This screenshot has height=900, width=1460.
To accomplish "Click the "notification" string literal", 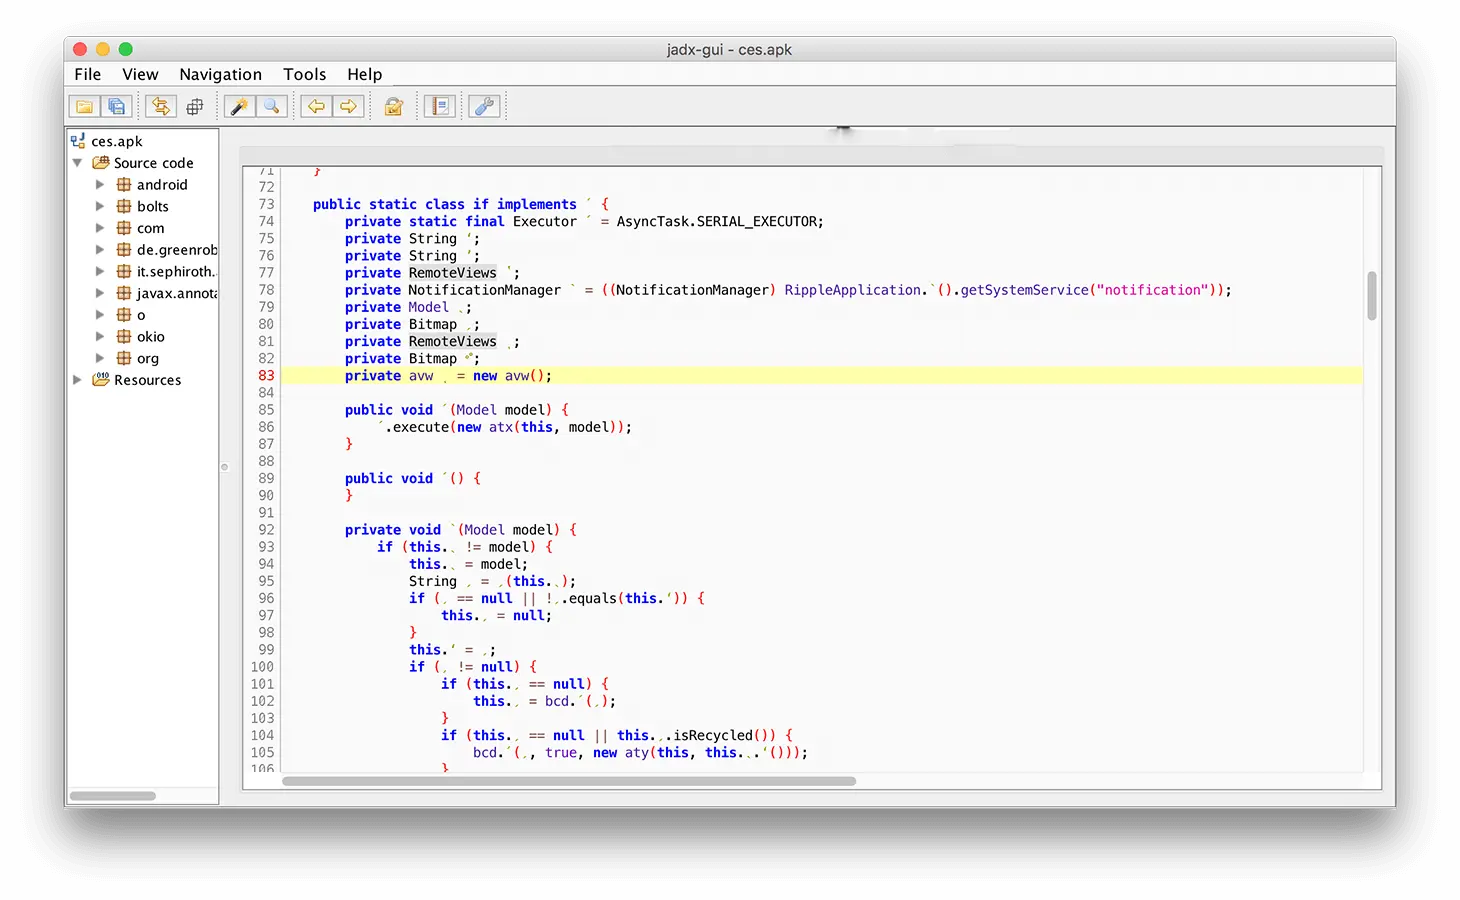I will [x=1152, y=290].
